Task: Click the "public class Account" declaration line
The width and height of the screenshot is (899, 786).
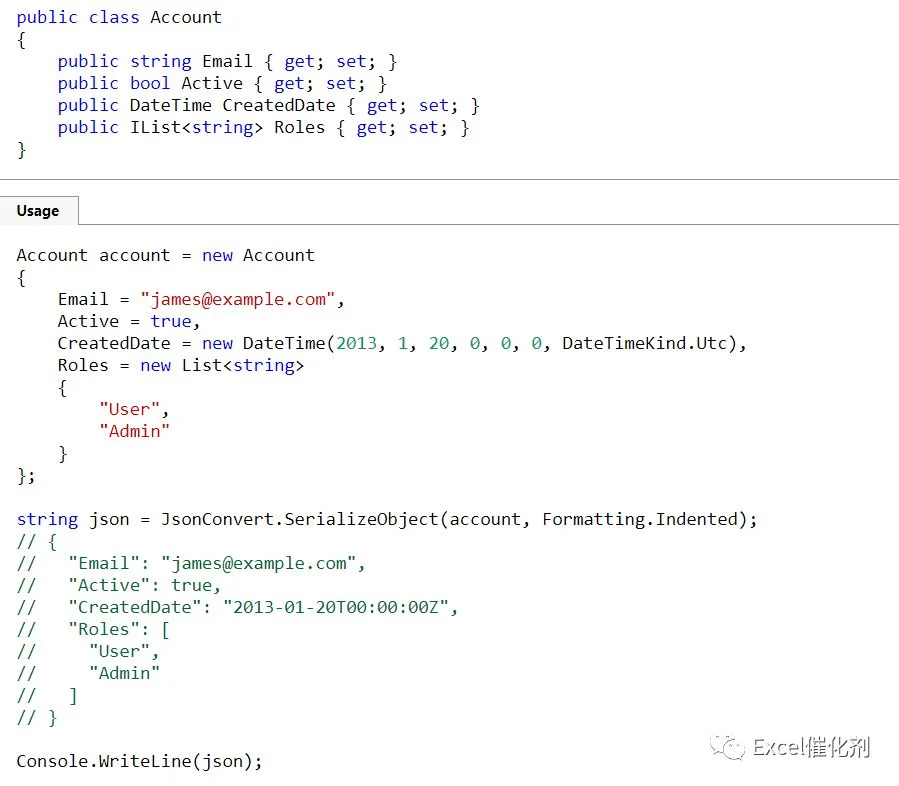Action: coord(119,17)
